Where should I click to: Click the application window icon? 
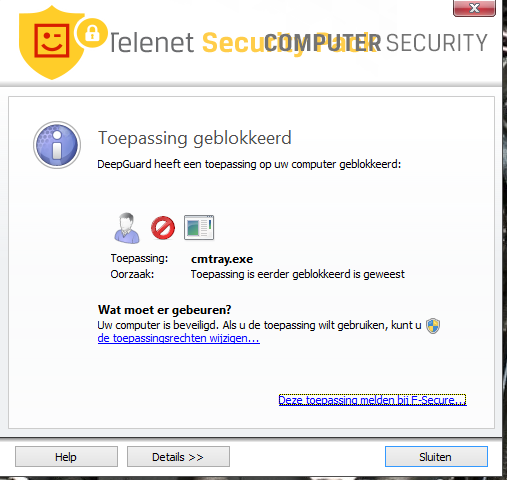pyautogui.click(x=199, y=228)
